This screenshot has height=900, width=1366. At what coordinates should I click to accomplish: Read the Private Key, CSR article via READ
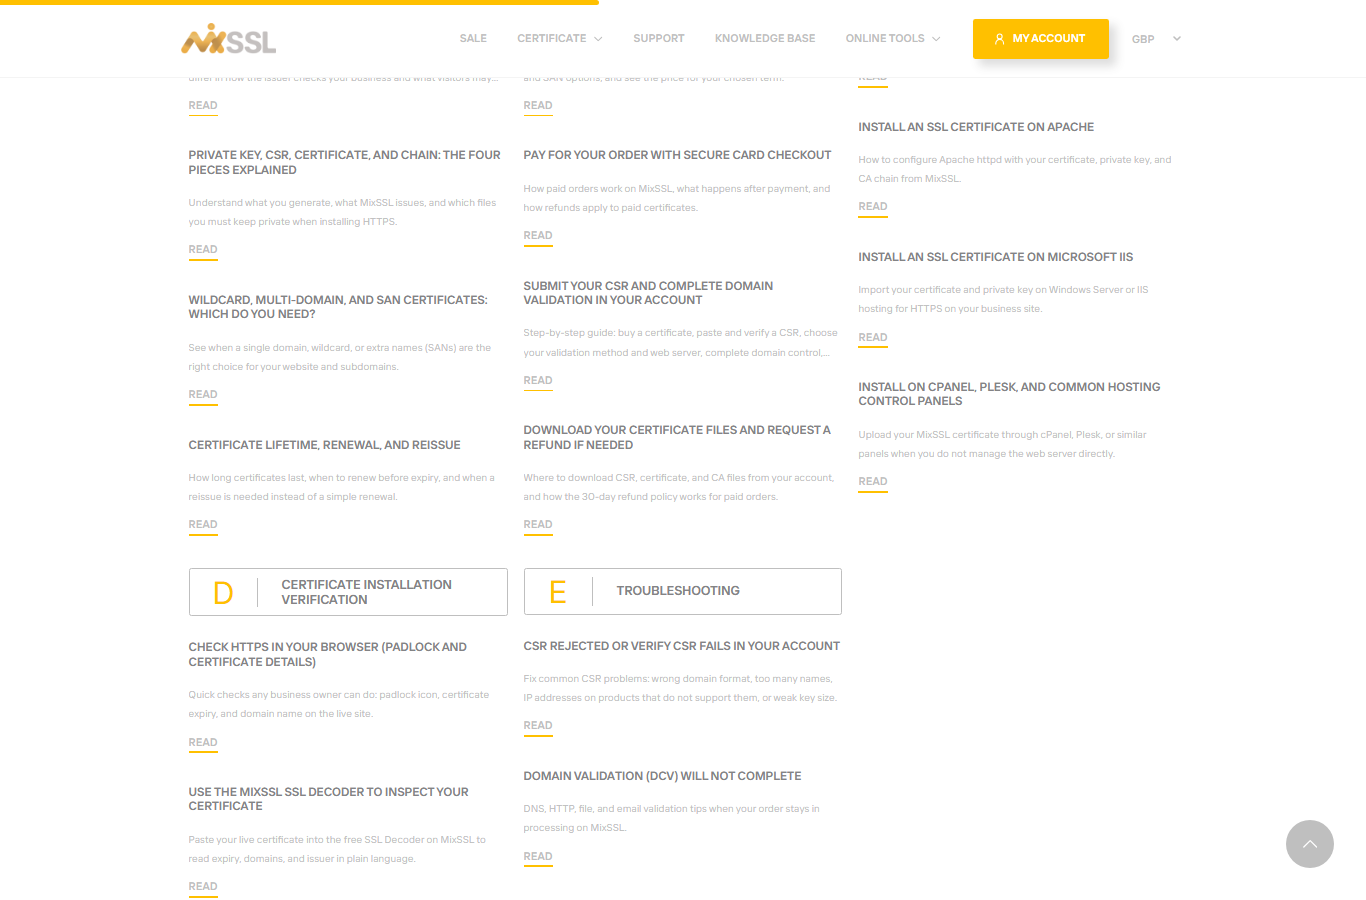203,250
